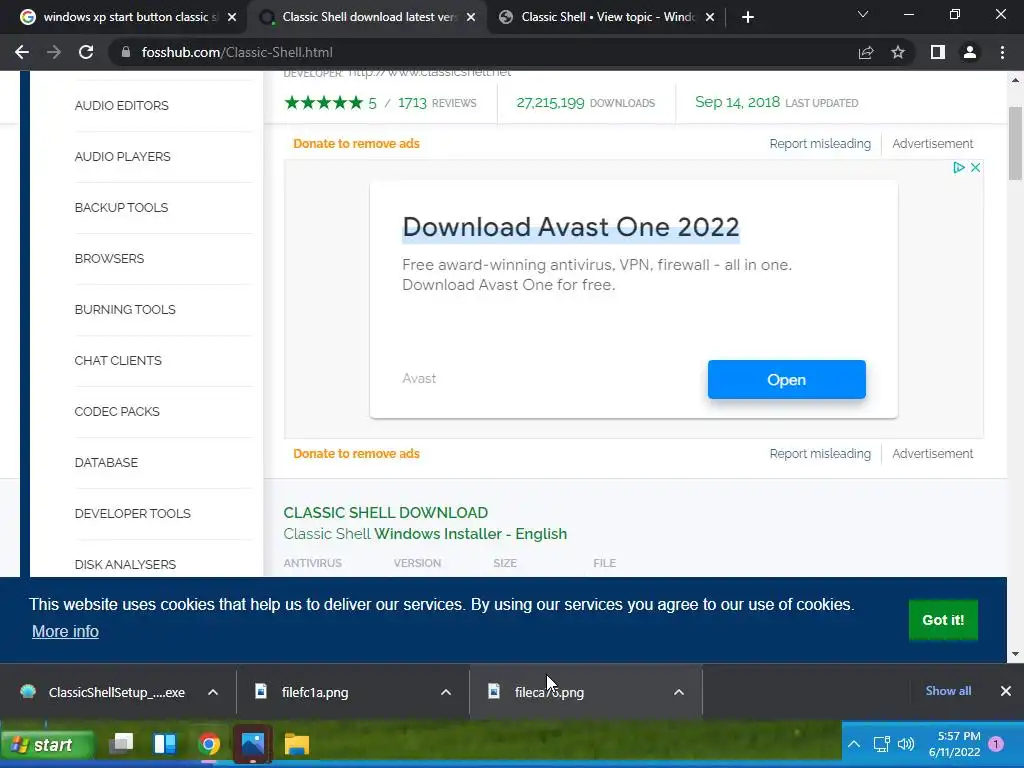Screen dimensions: 1024x768
Task: Open the notification center badge
Action: [996, 744]
